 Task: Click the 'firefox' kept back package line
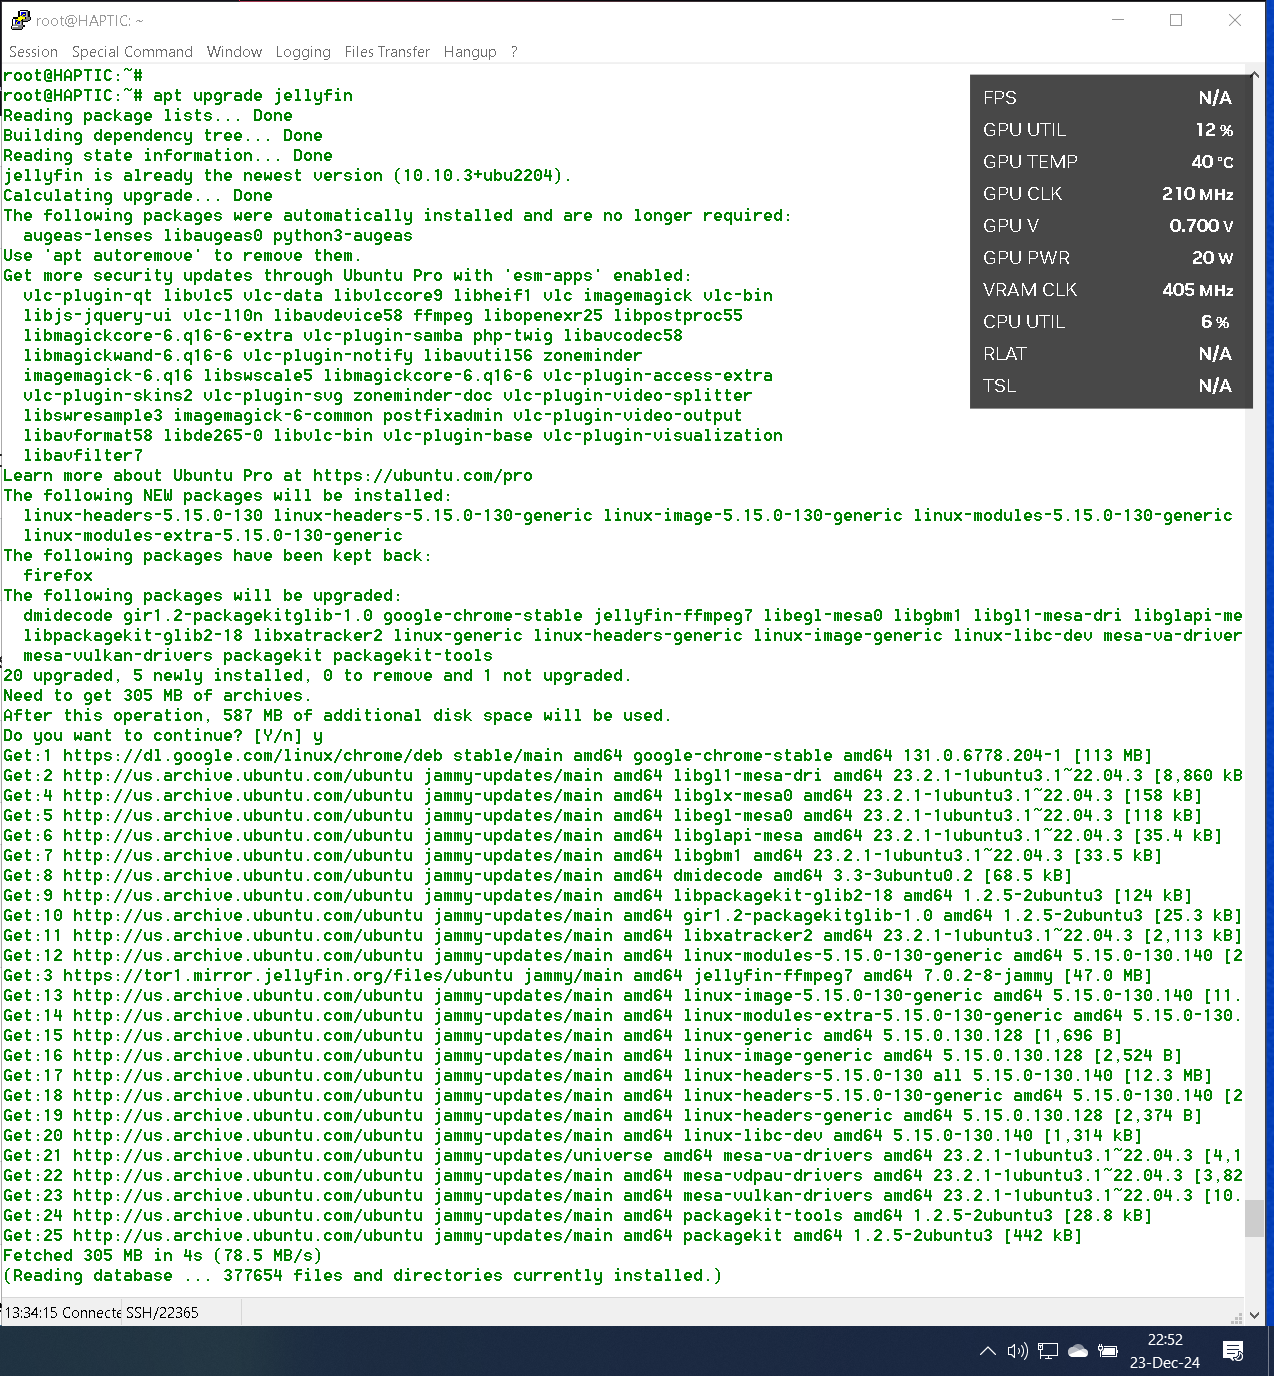(58, 576)
